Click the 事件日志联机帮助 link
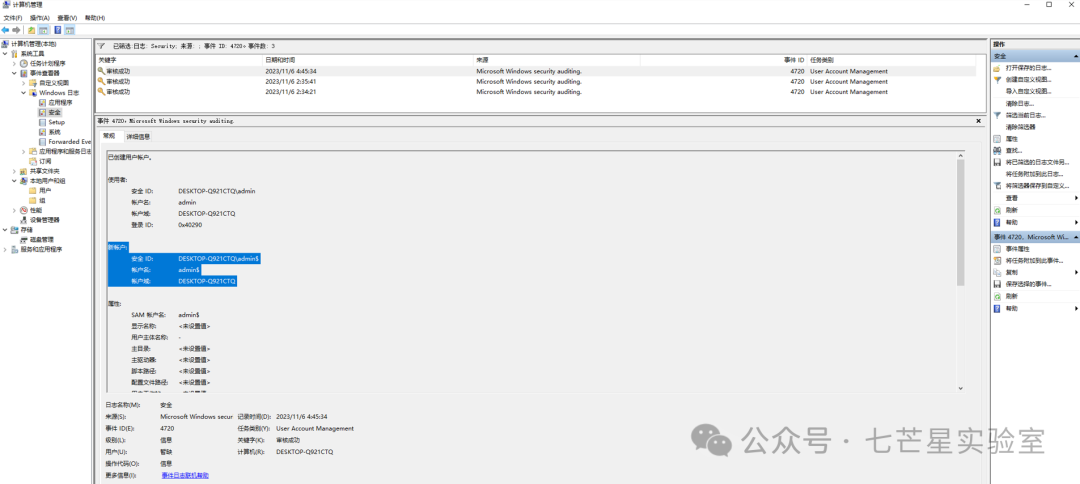The image size is (1080, 484). click(x=185, y=475)
